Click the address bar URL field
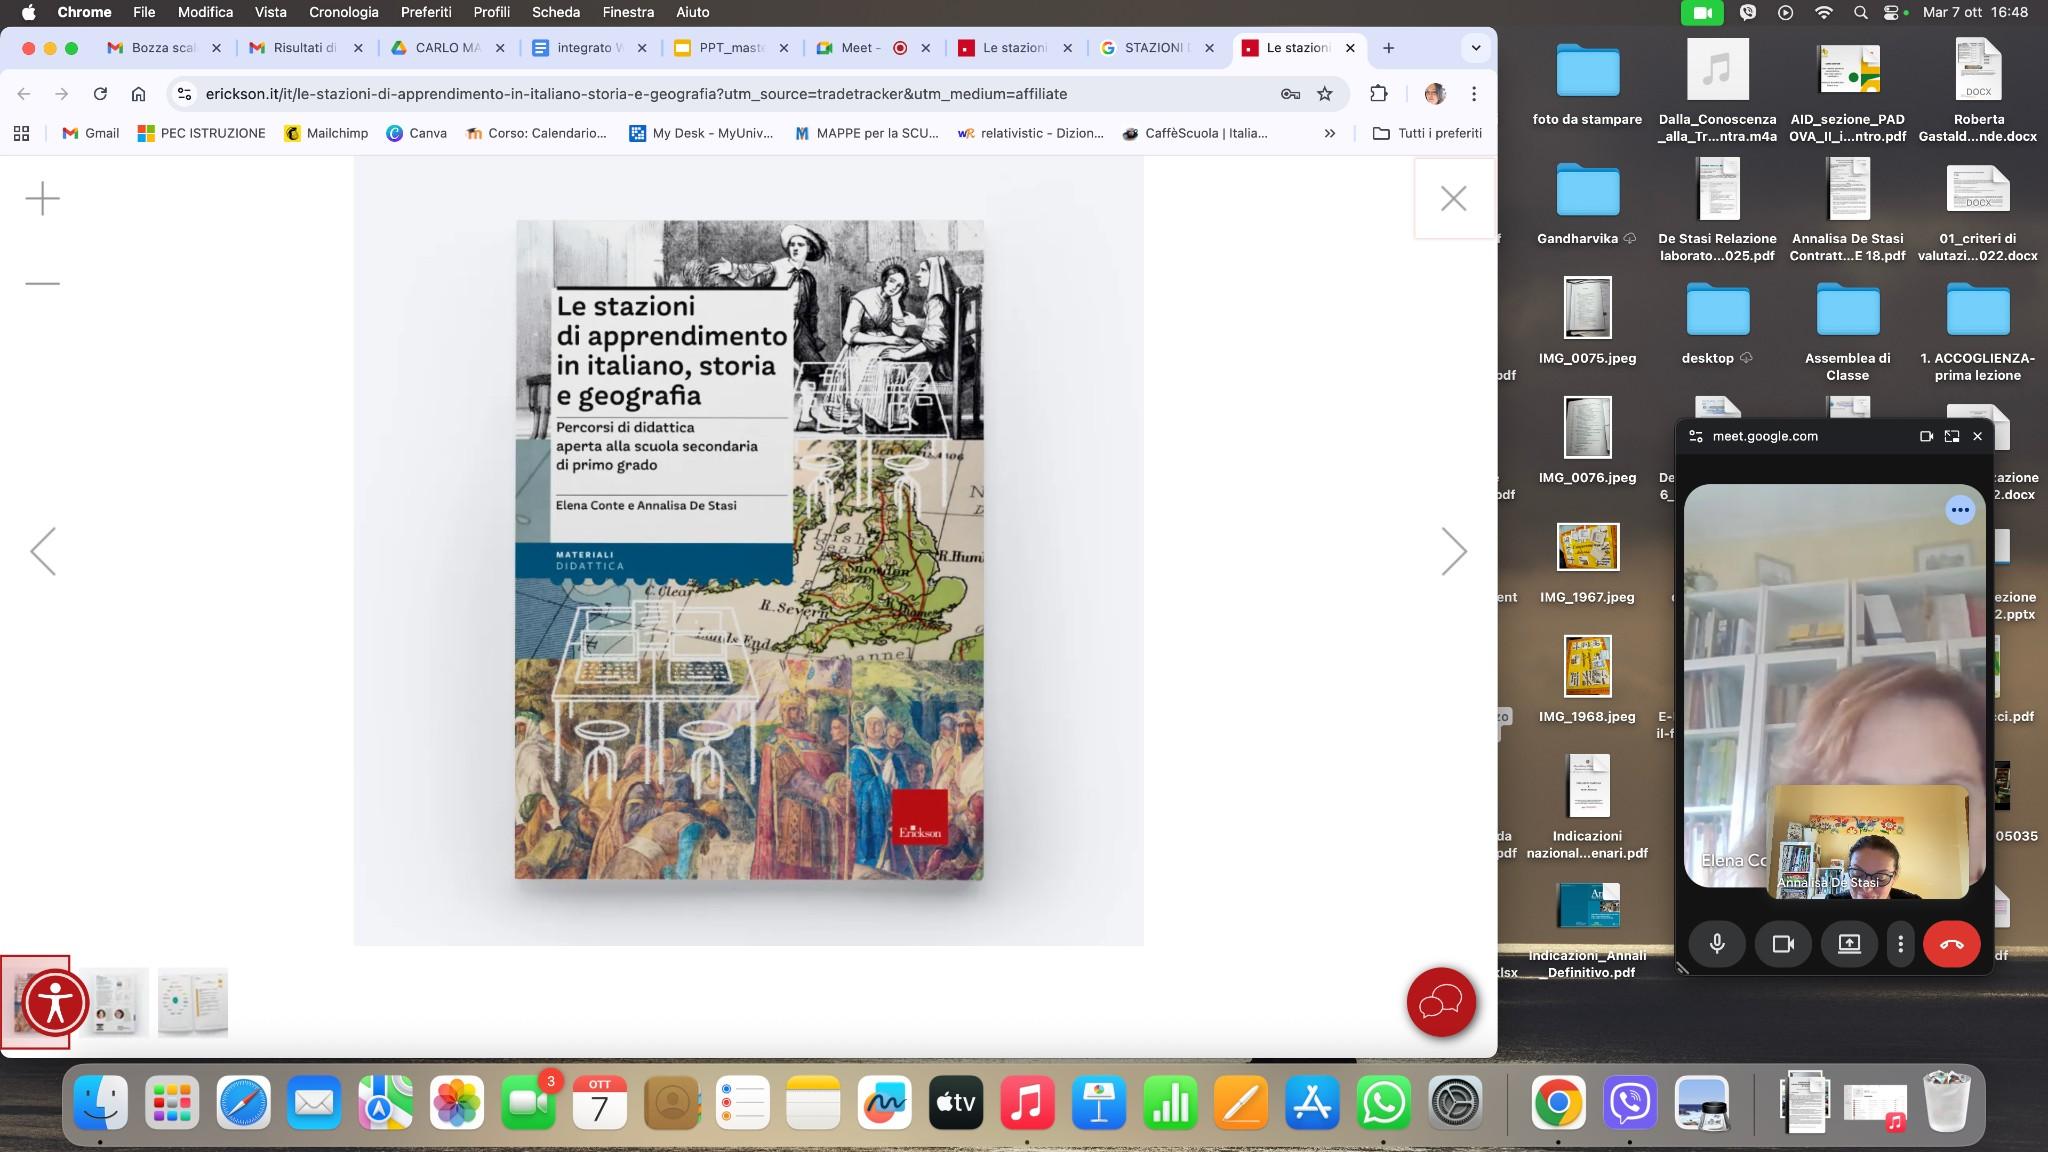Viewport: 2048px width, 1152px height. [636, 94]
